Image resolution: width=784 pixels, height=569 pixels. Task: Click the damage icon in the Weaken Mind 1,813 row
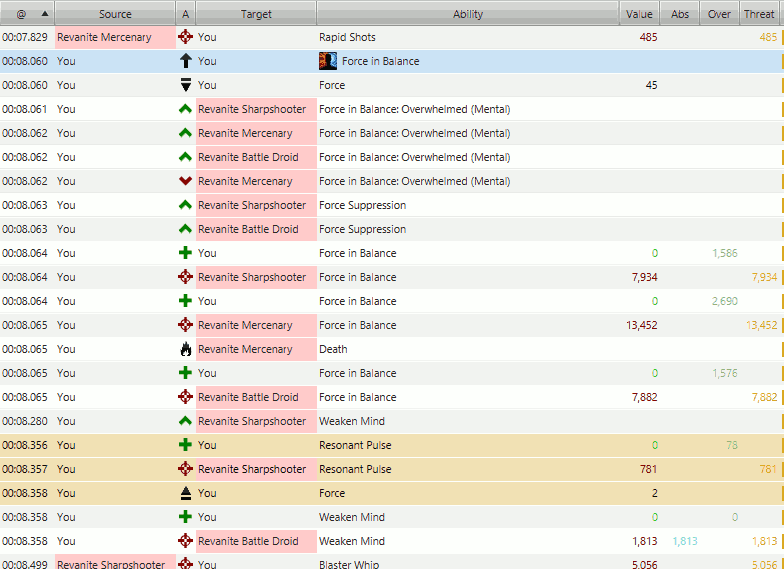(186, 540)
